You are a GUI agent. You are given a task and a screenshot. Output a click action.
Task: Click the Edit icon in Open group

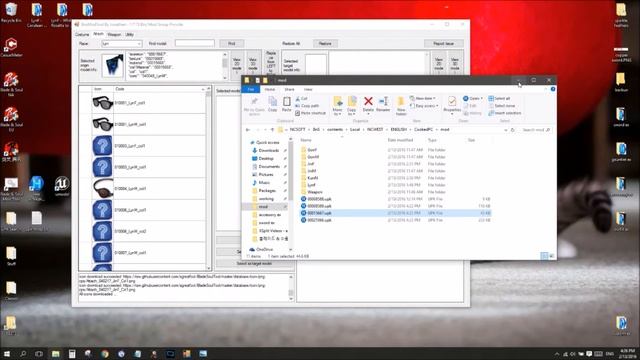(466, 106)
